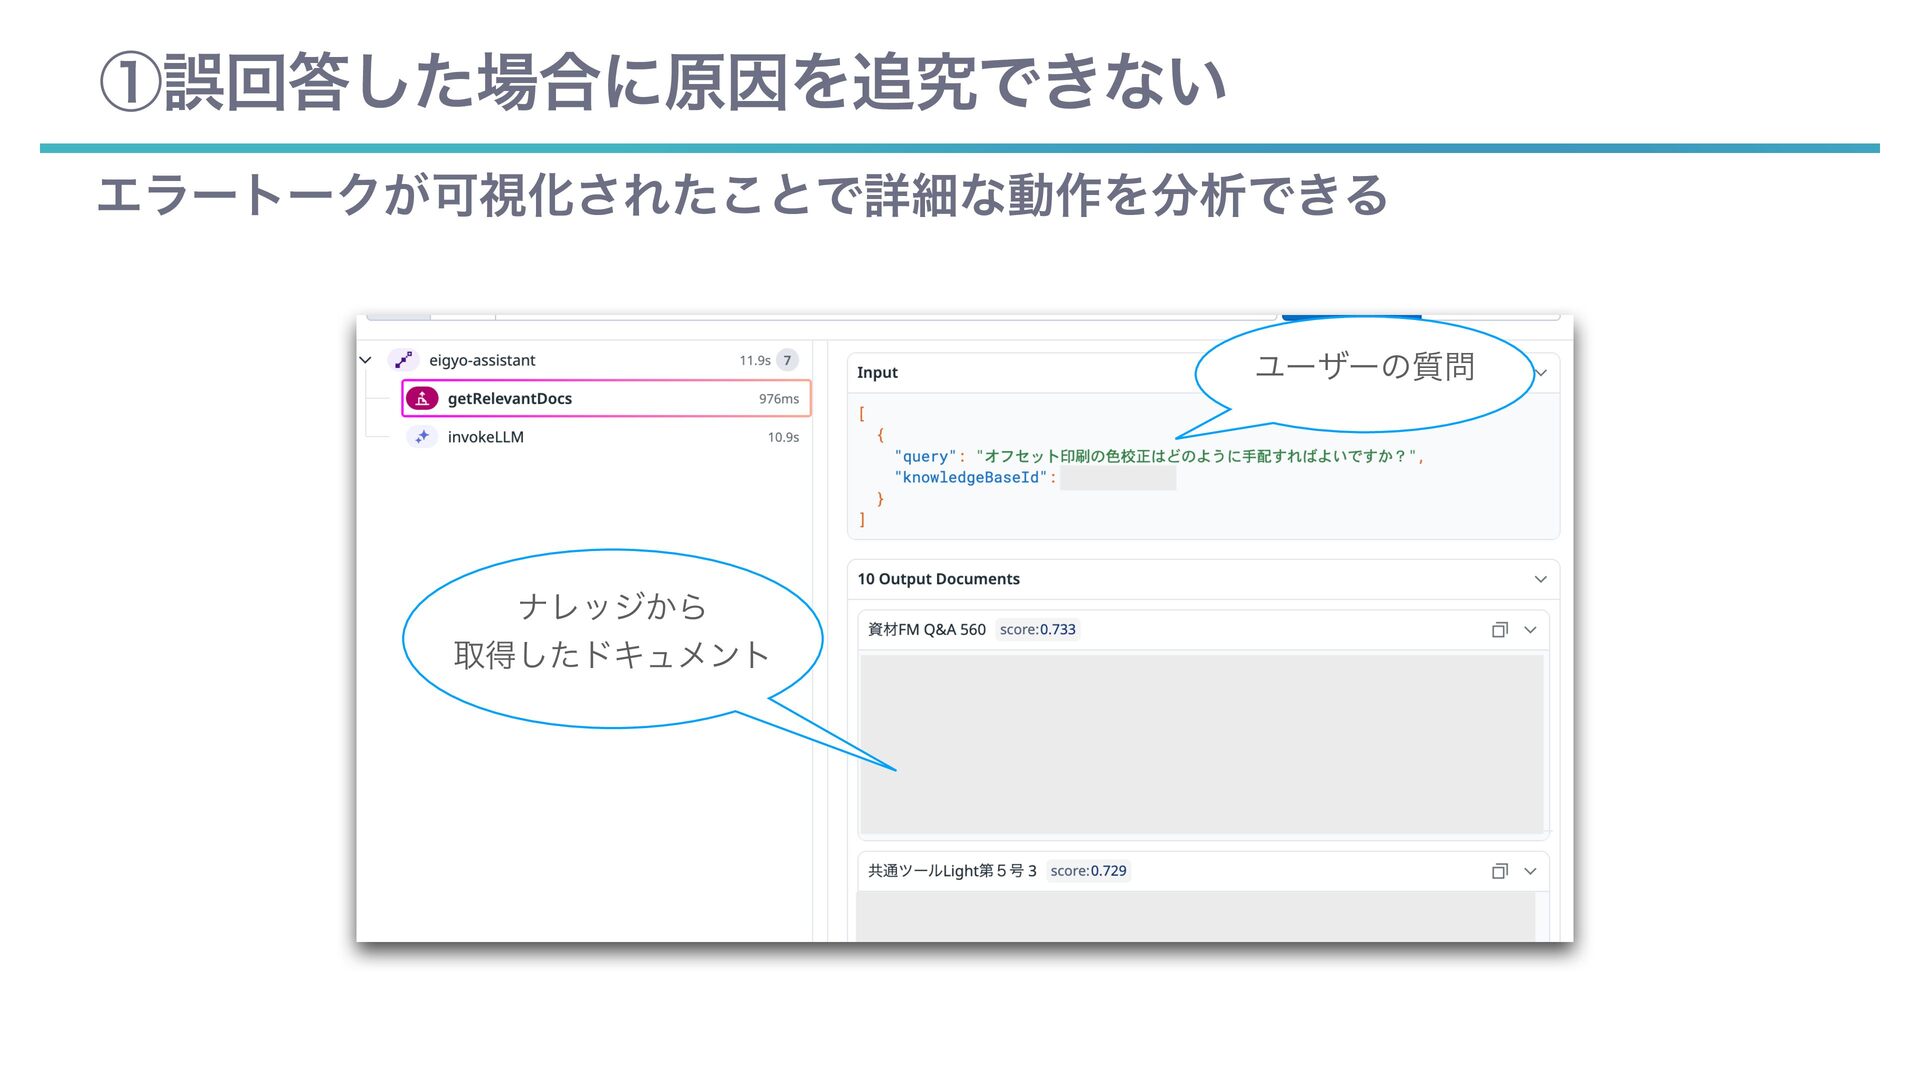This screenshot has height=1080, width=1920.
Task: Click the score:0.729 badge
Action: click(x=1088, y=871)
